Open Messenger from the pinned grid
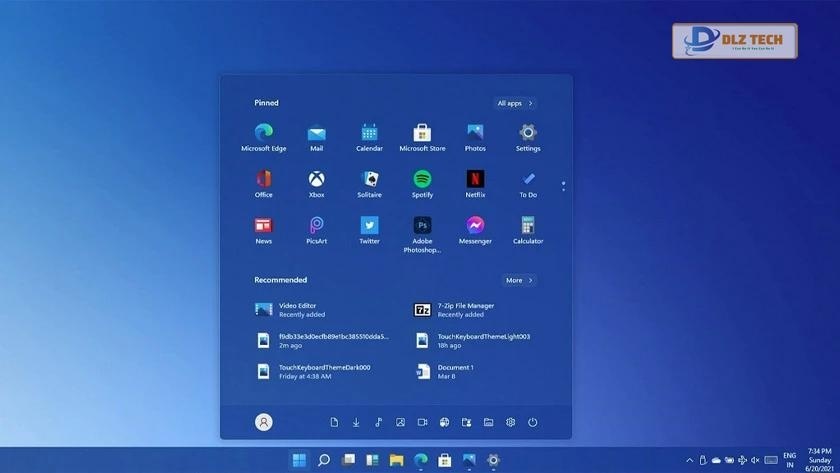 click(x=475, y=226)
